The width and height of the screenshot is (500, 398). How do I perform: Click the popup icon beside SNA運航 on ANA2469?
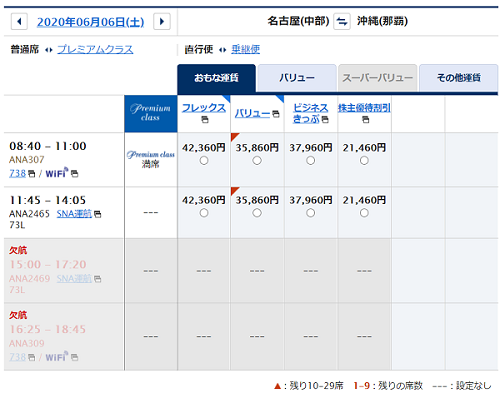[x=98, y=279]
